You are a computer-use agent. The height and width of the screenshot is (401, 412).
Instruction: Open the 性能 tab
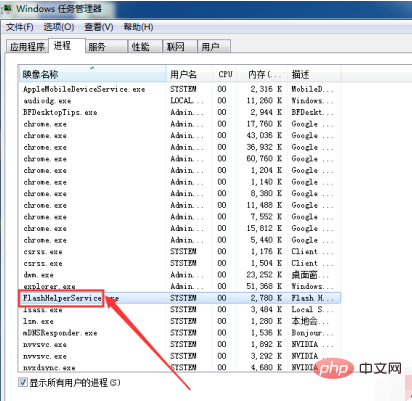(145, 47)
